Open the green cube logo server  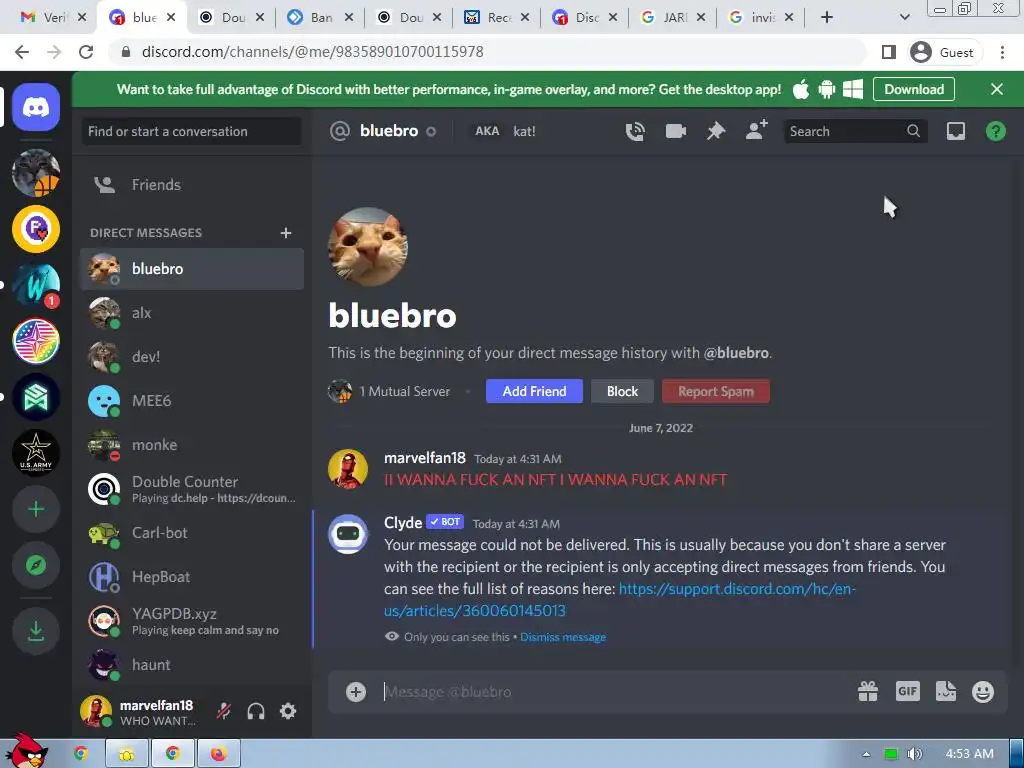(x=36, y=397)
